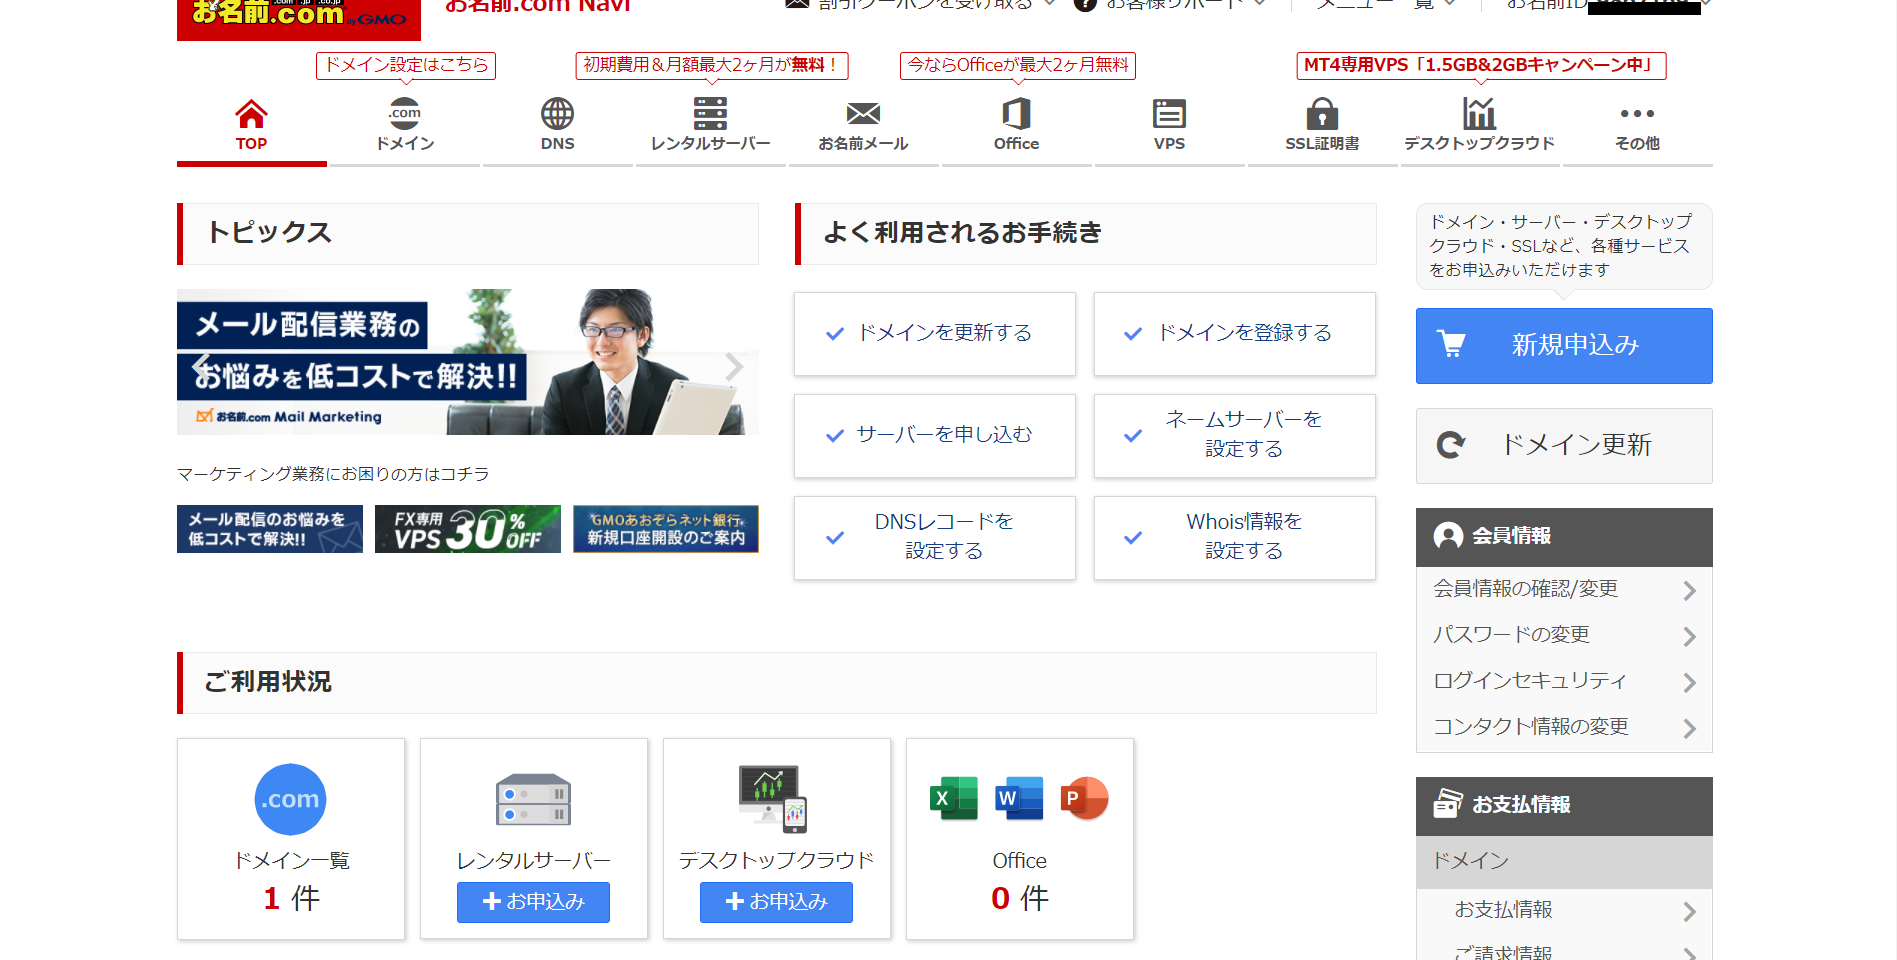This screenshot has width=1897, height=960.
Task: Click the PowerPoint icon in Office card
Action: coord(1084,798)
